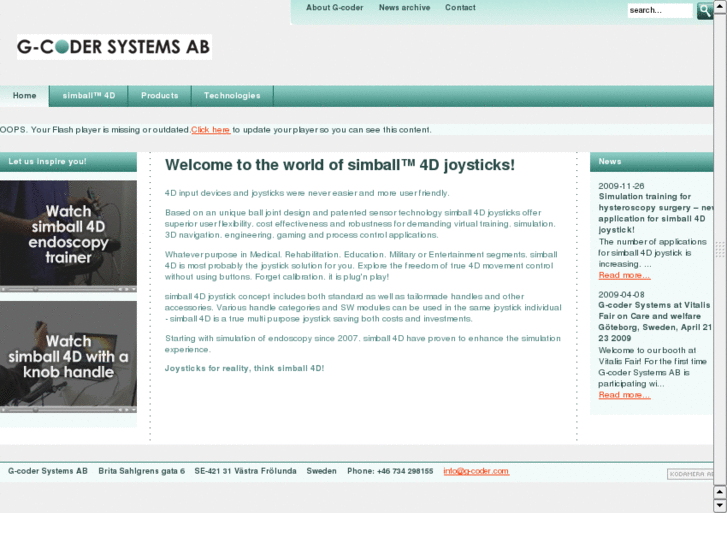Click the 'Let us inspire you!' header
This screenshot has width=727, height=545.
pos(68,162)
